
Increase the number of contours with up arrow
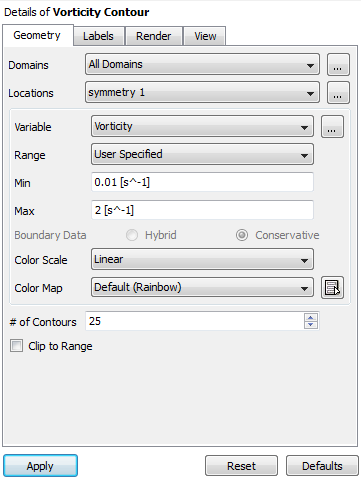[311, 317]
